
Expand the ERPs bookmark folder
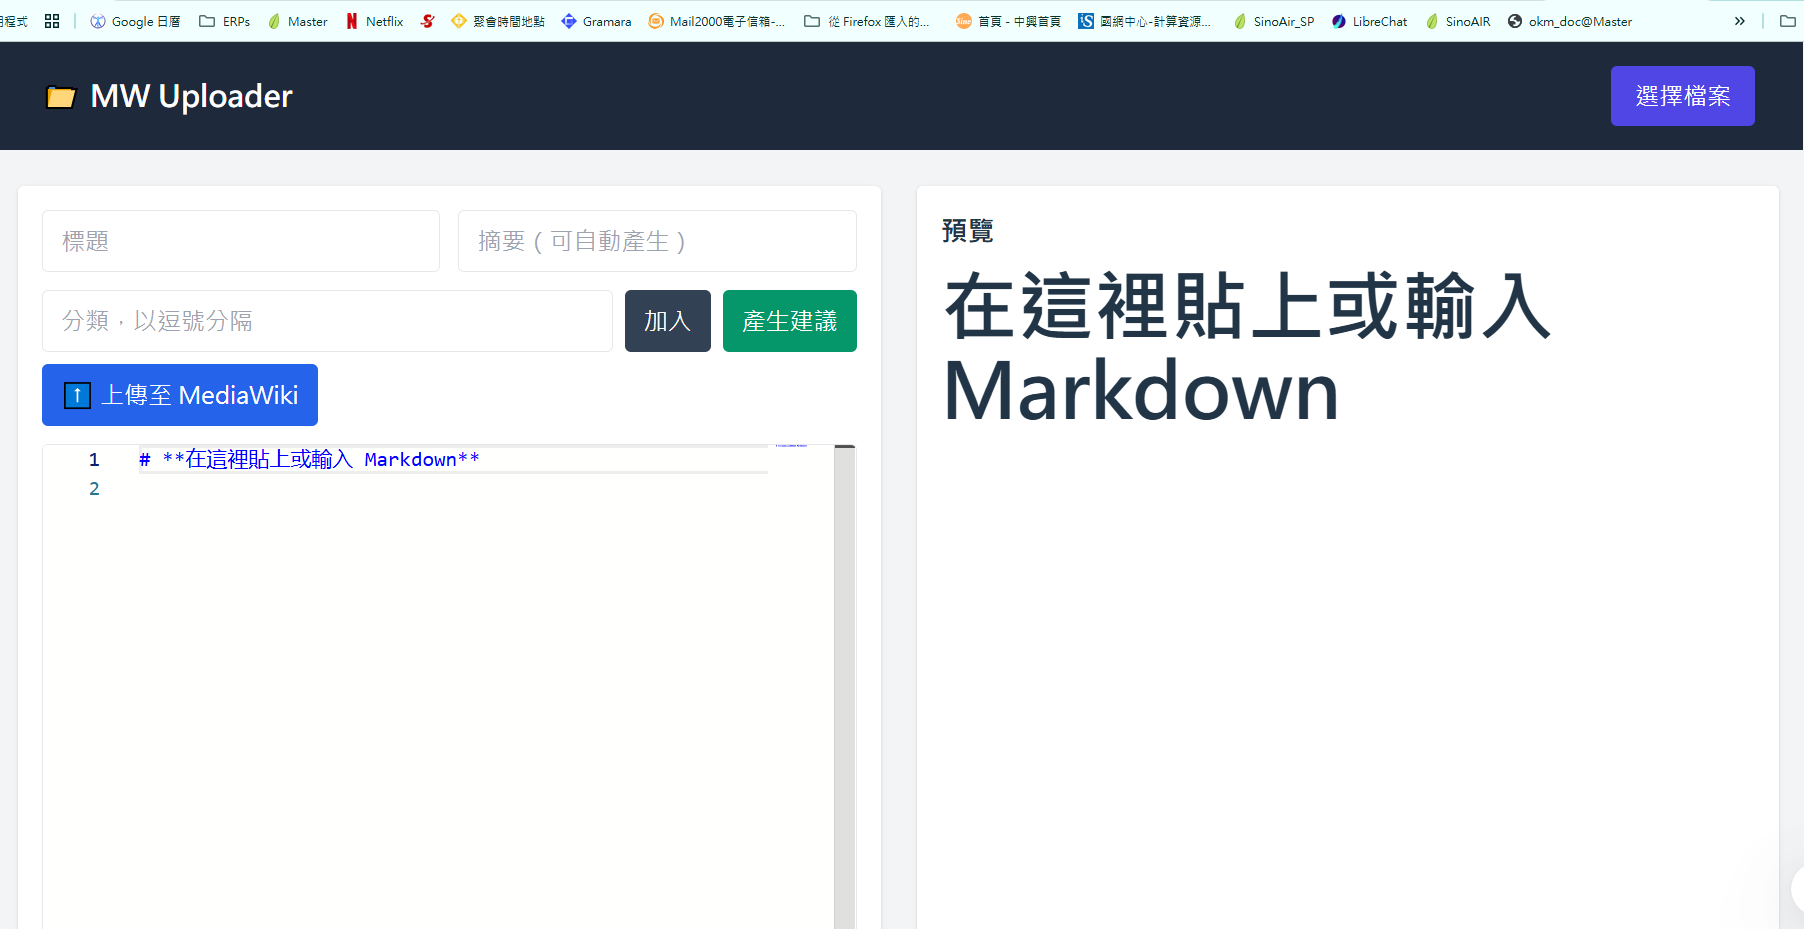point(225,21)
